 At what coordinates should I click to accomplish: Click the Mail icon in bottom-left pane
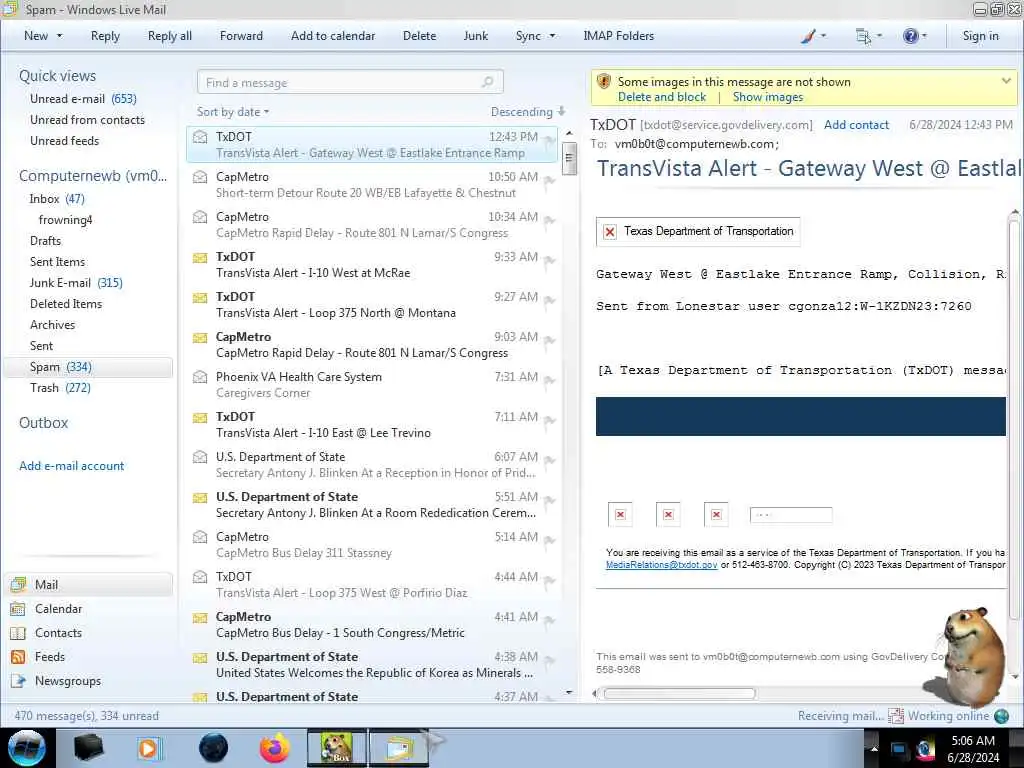[18, 584]
